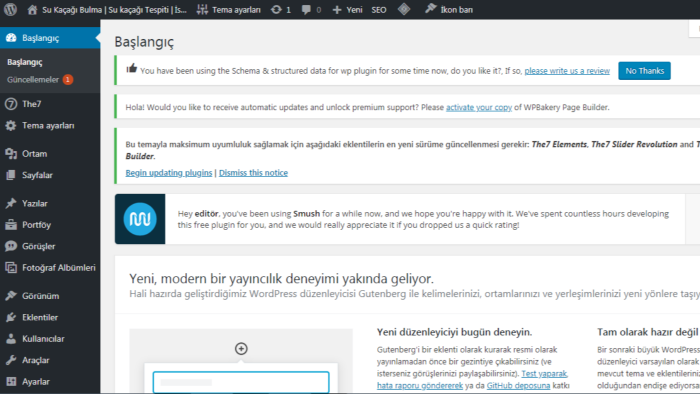Click the Ayarlar settings icon

click(11, 382)
